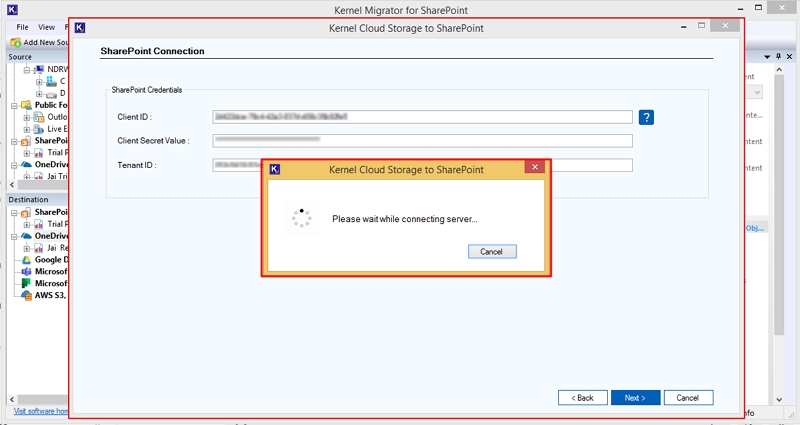Click the OneDrive cloud icon in the Source tree
Screen dimensions: 800x425
tap(27, 164)
